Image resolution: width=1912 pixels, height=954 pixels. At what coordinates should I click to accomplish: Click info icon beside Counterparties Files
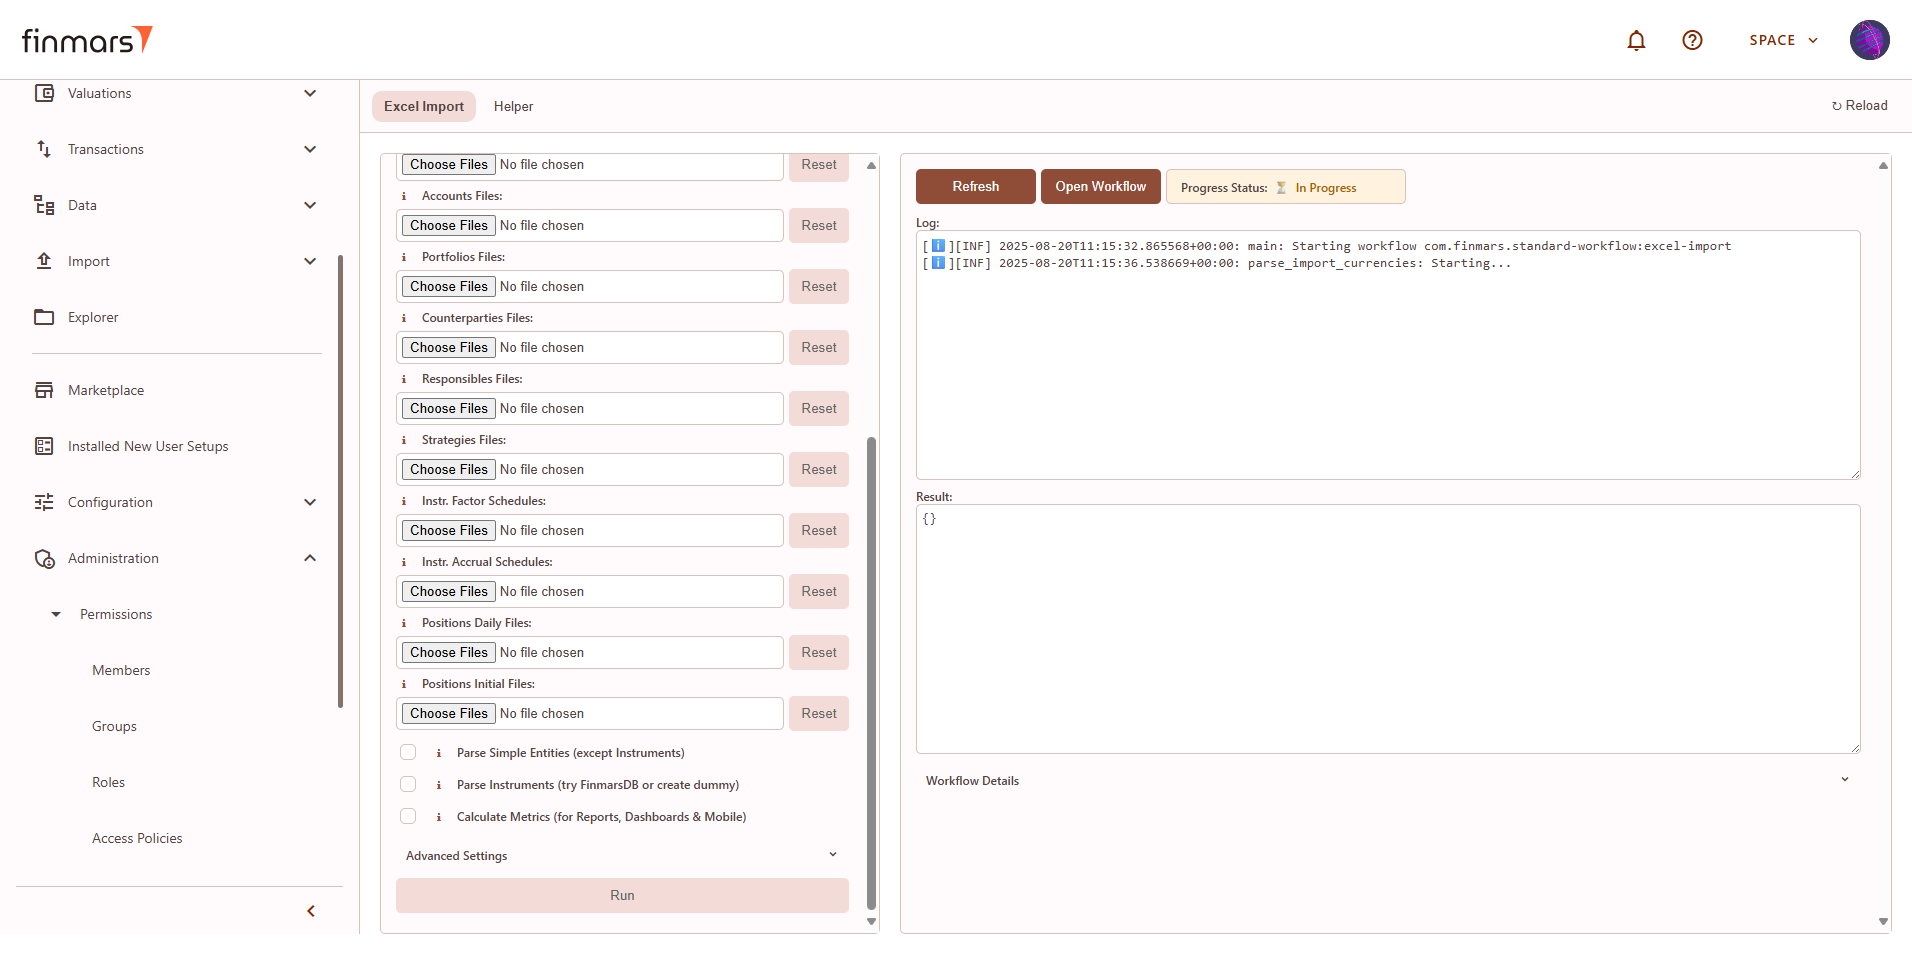(404, 318)
